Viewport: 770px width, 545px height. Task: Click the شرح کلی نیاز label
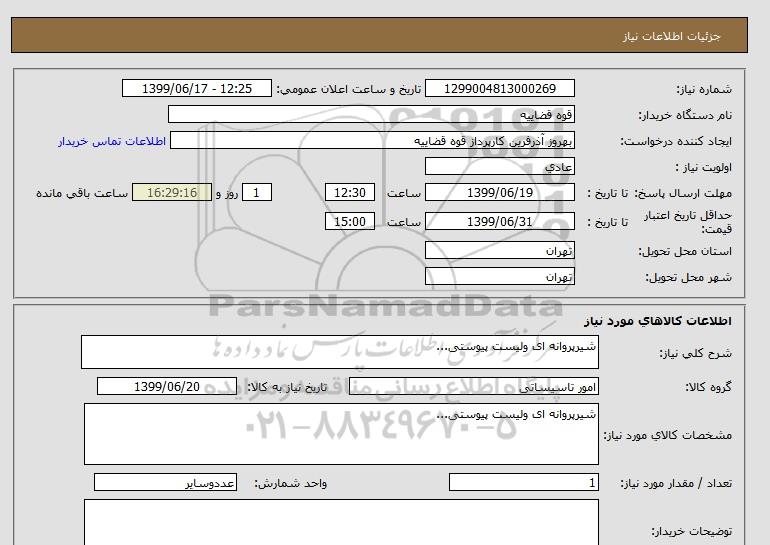[x=695, y=353]
